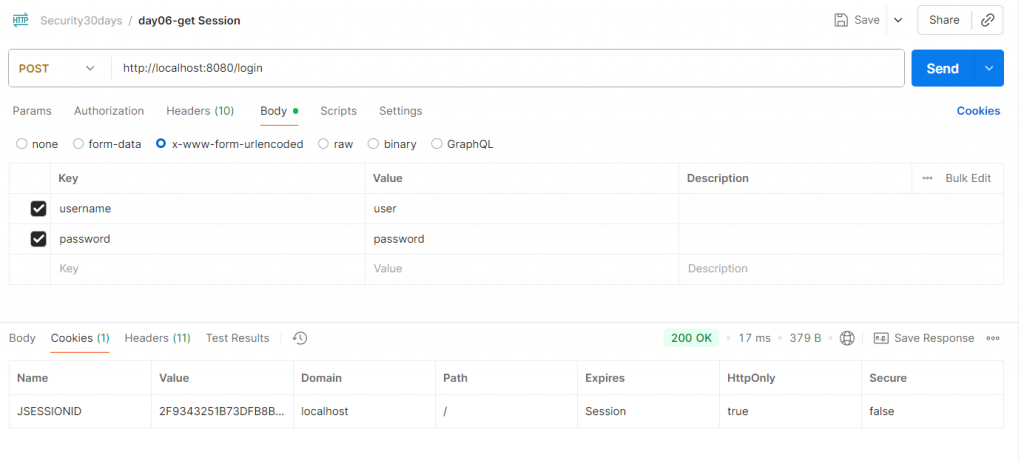Expand the Send button dropdown arrow
This screenshot has height=461, width=1024.
[x=989, y=68]
